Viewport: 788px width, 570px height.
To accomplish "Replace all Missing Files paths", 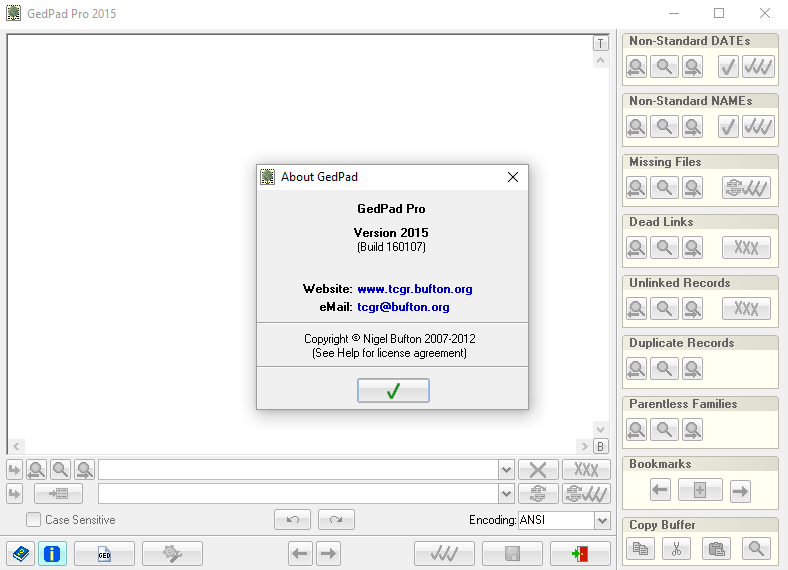I will 746,188.
